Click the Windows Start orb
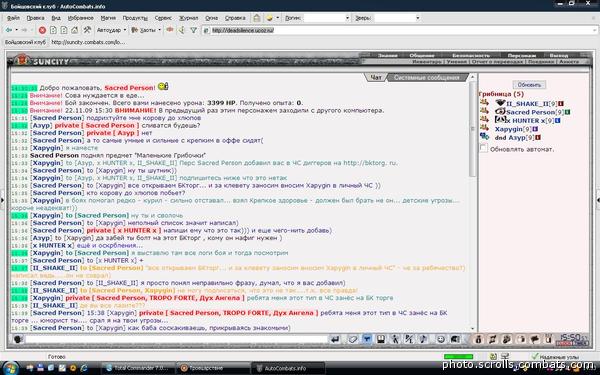This screenshot has height=375, width=600. click(10, 368)
